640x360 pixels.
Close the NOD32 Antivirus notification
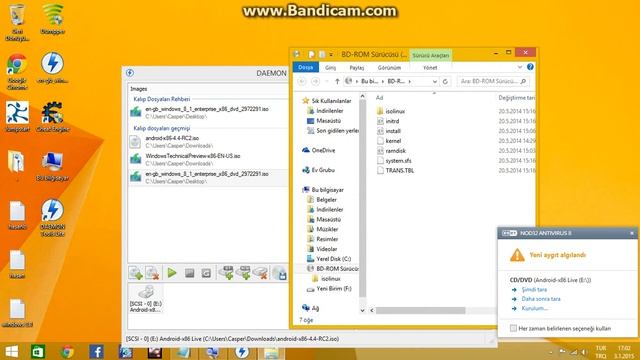click(x=632, y=233)
